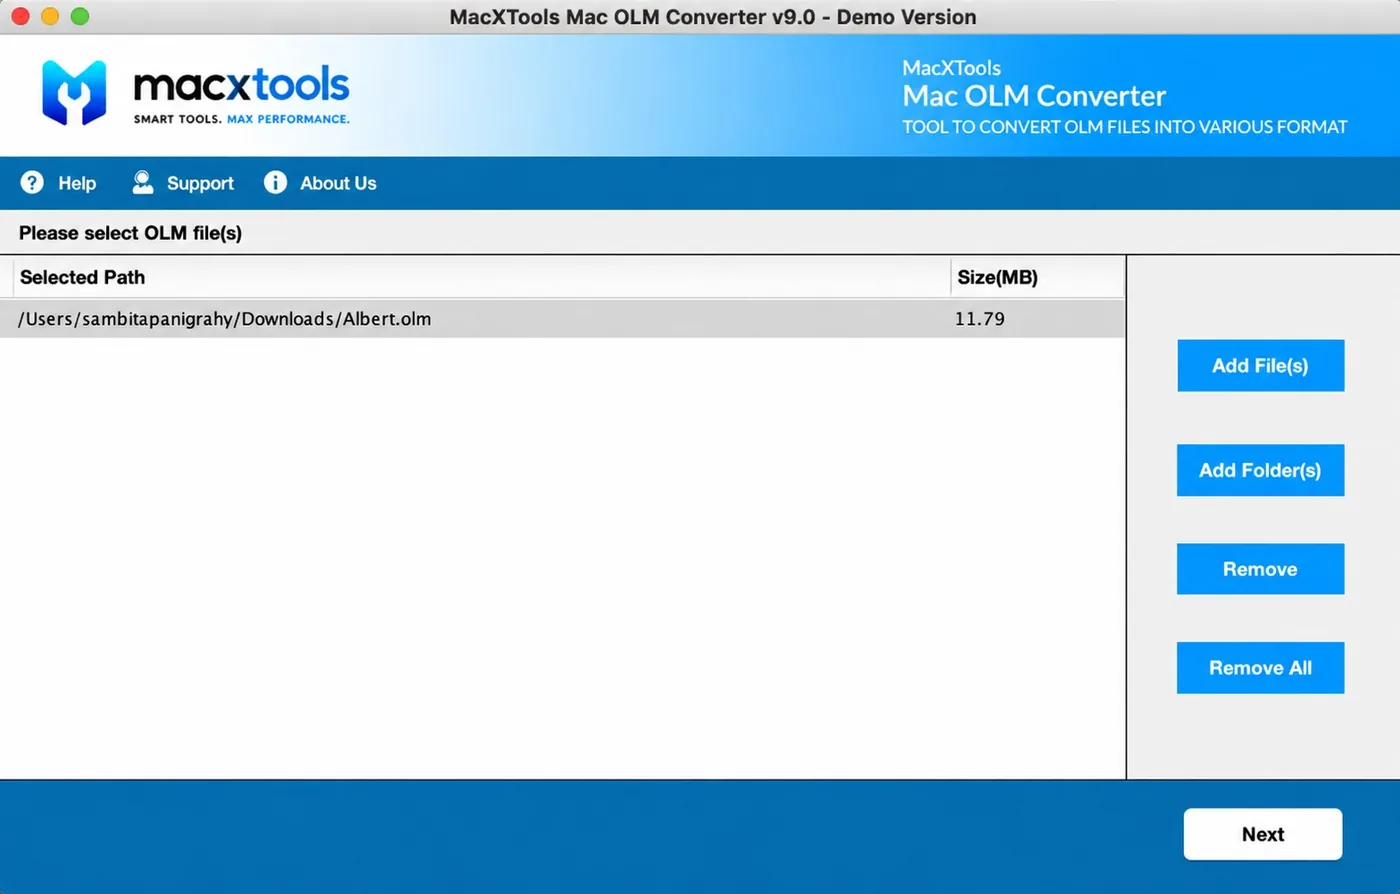The height and width of the screenshot is (894, 1400).
Task: Click the Mac OLM Converter heading
Action: pyautogui.click(x=1034, y=96)
